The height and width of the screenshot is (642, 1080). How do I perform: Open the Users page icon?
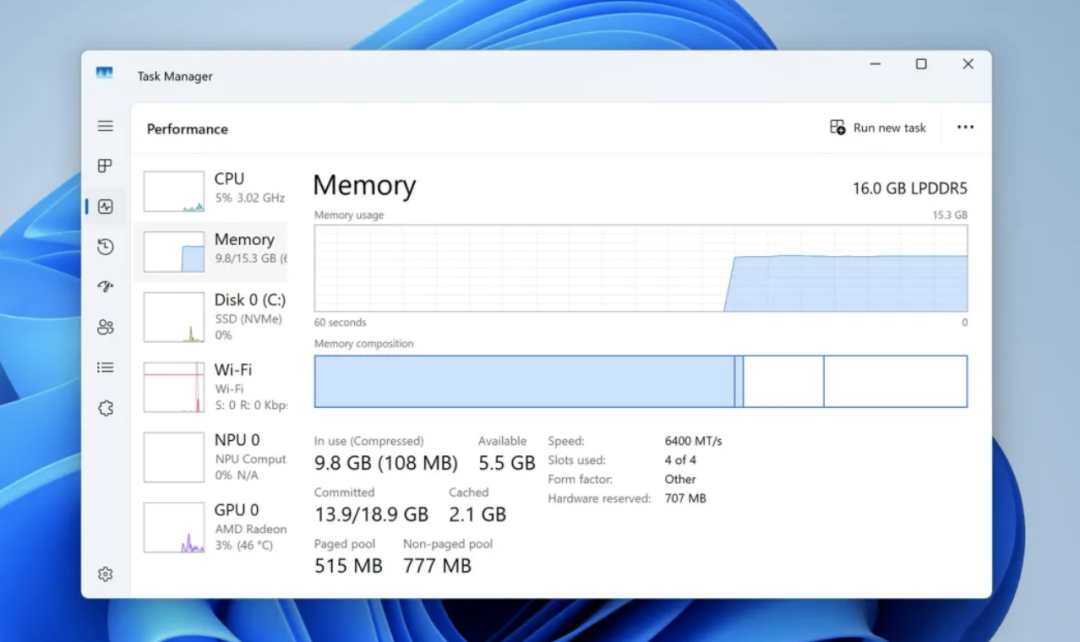tap(105, 327)
